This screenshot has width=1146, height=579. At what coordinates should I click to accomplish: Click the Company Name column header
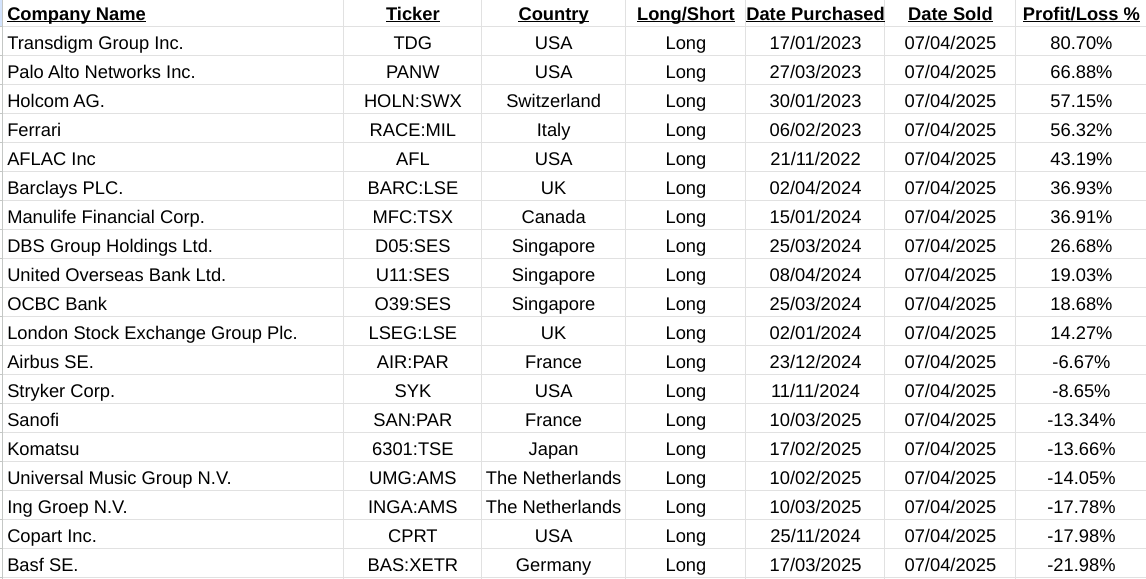[x=76, y=14]
